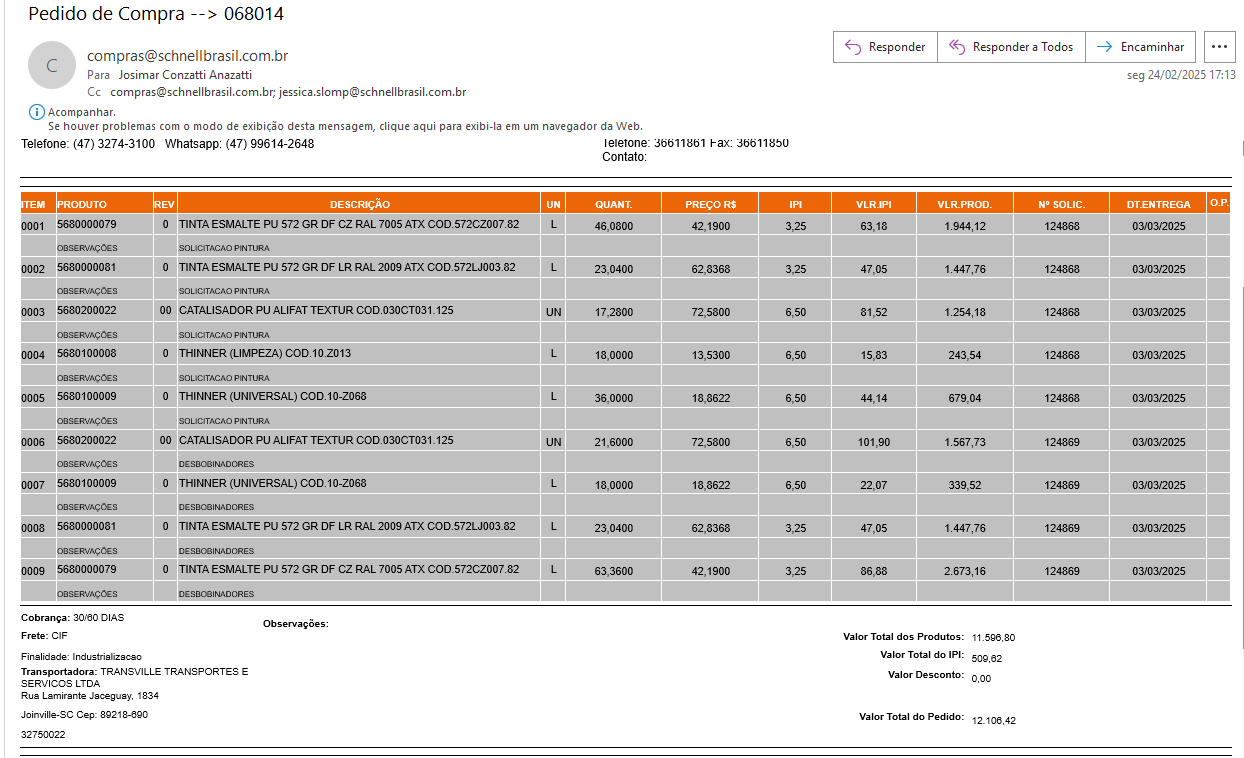Viewport: 1244px width, 758px height.
Task: Click the vertical scrollbar of the message body
Action: click(x=1240, y=400)
